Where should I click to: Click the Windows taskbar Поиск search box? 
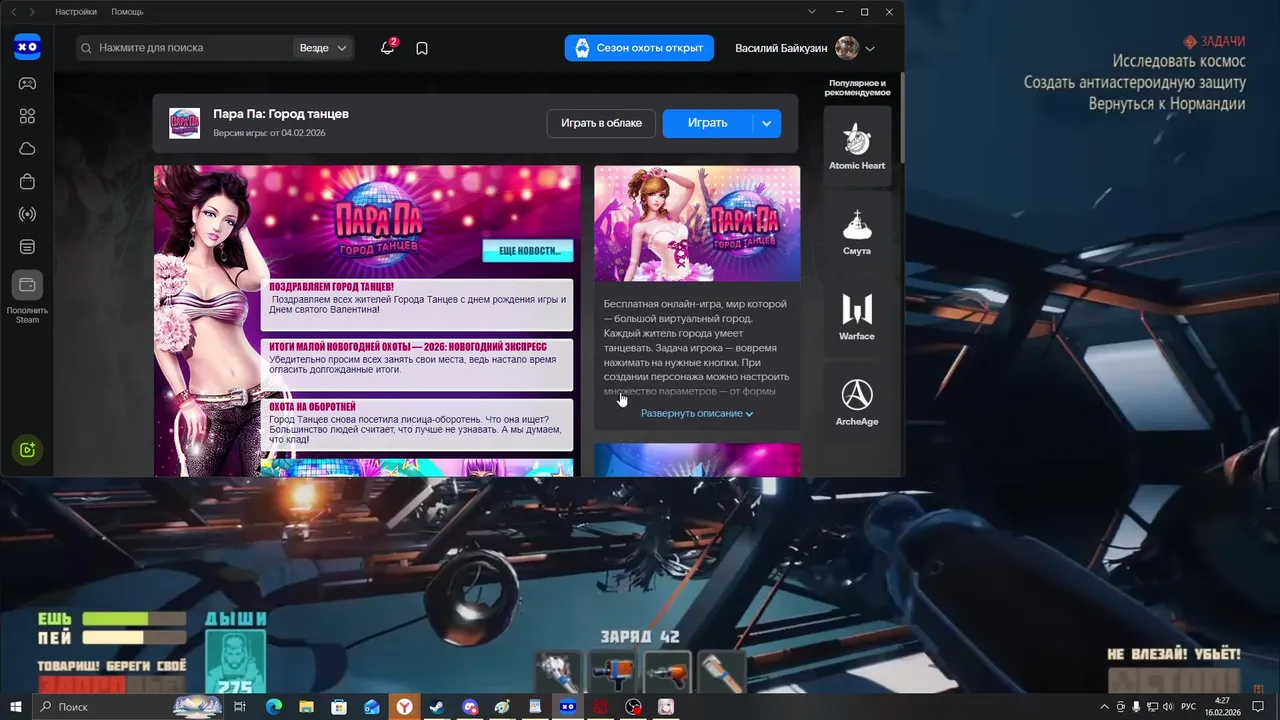(130, 707)
